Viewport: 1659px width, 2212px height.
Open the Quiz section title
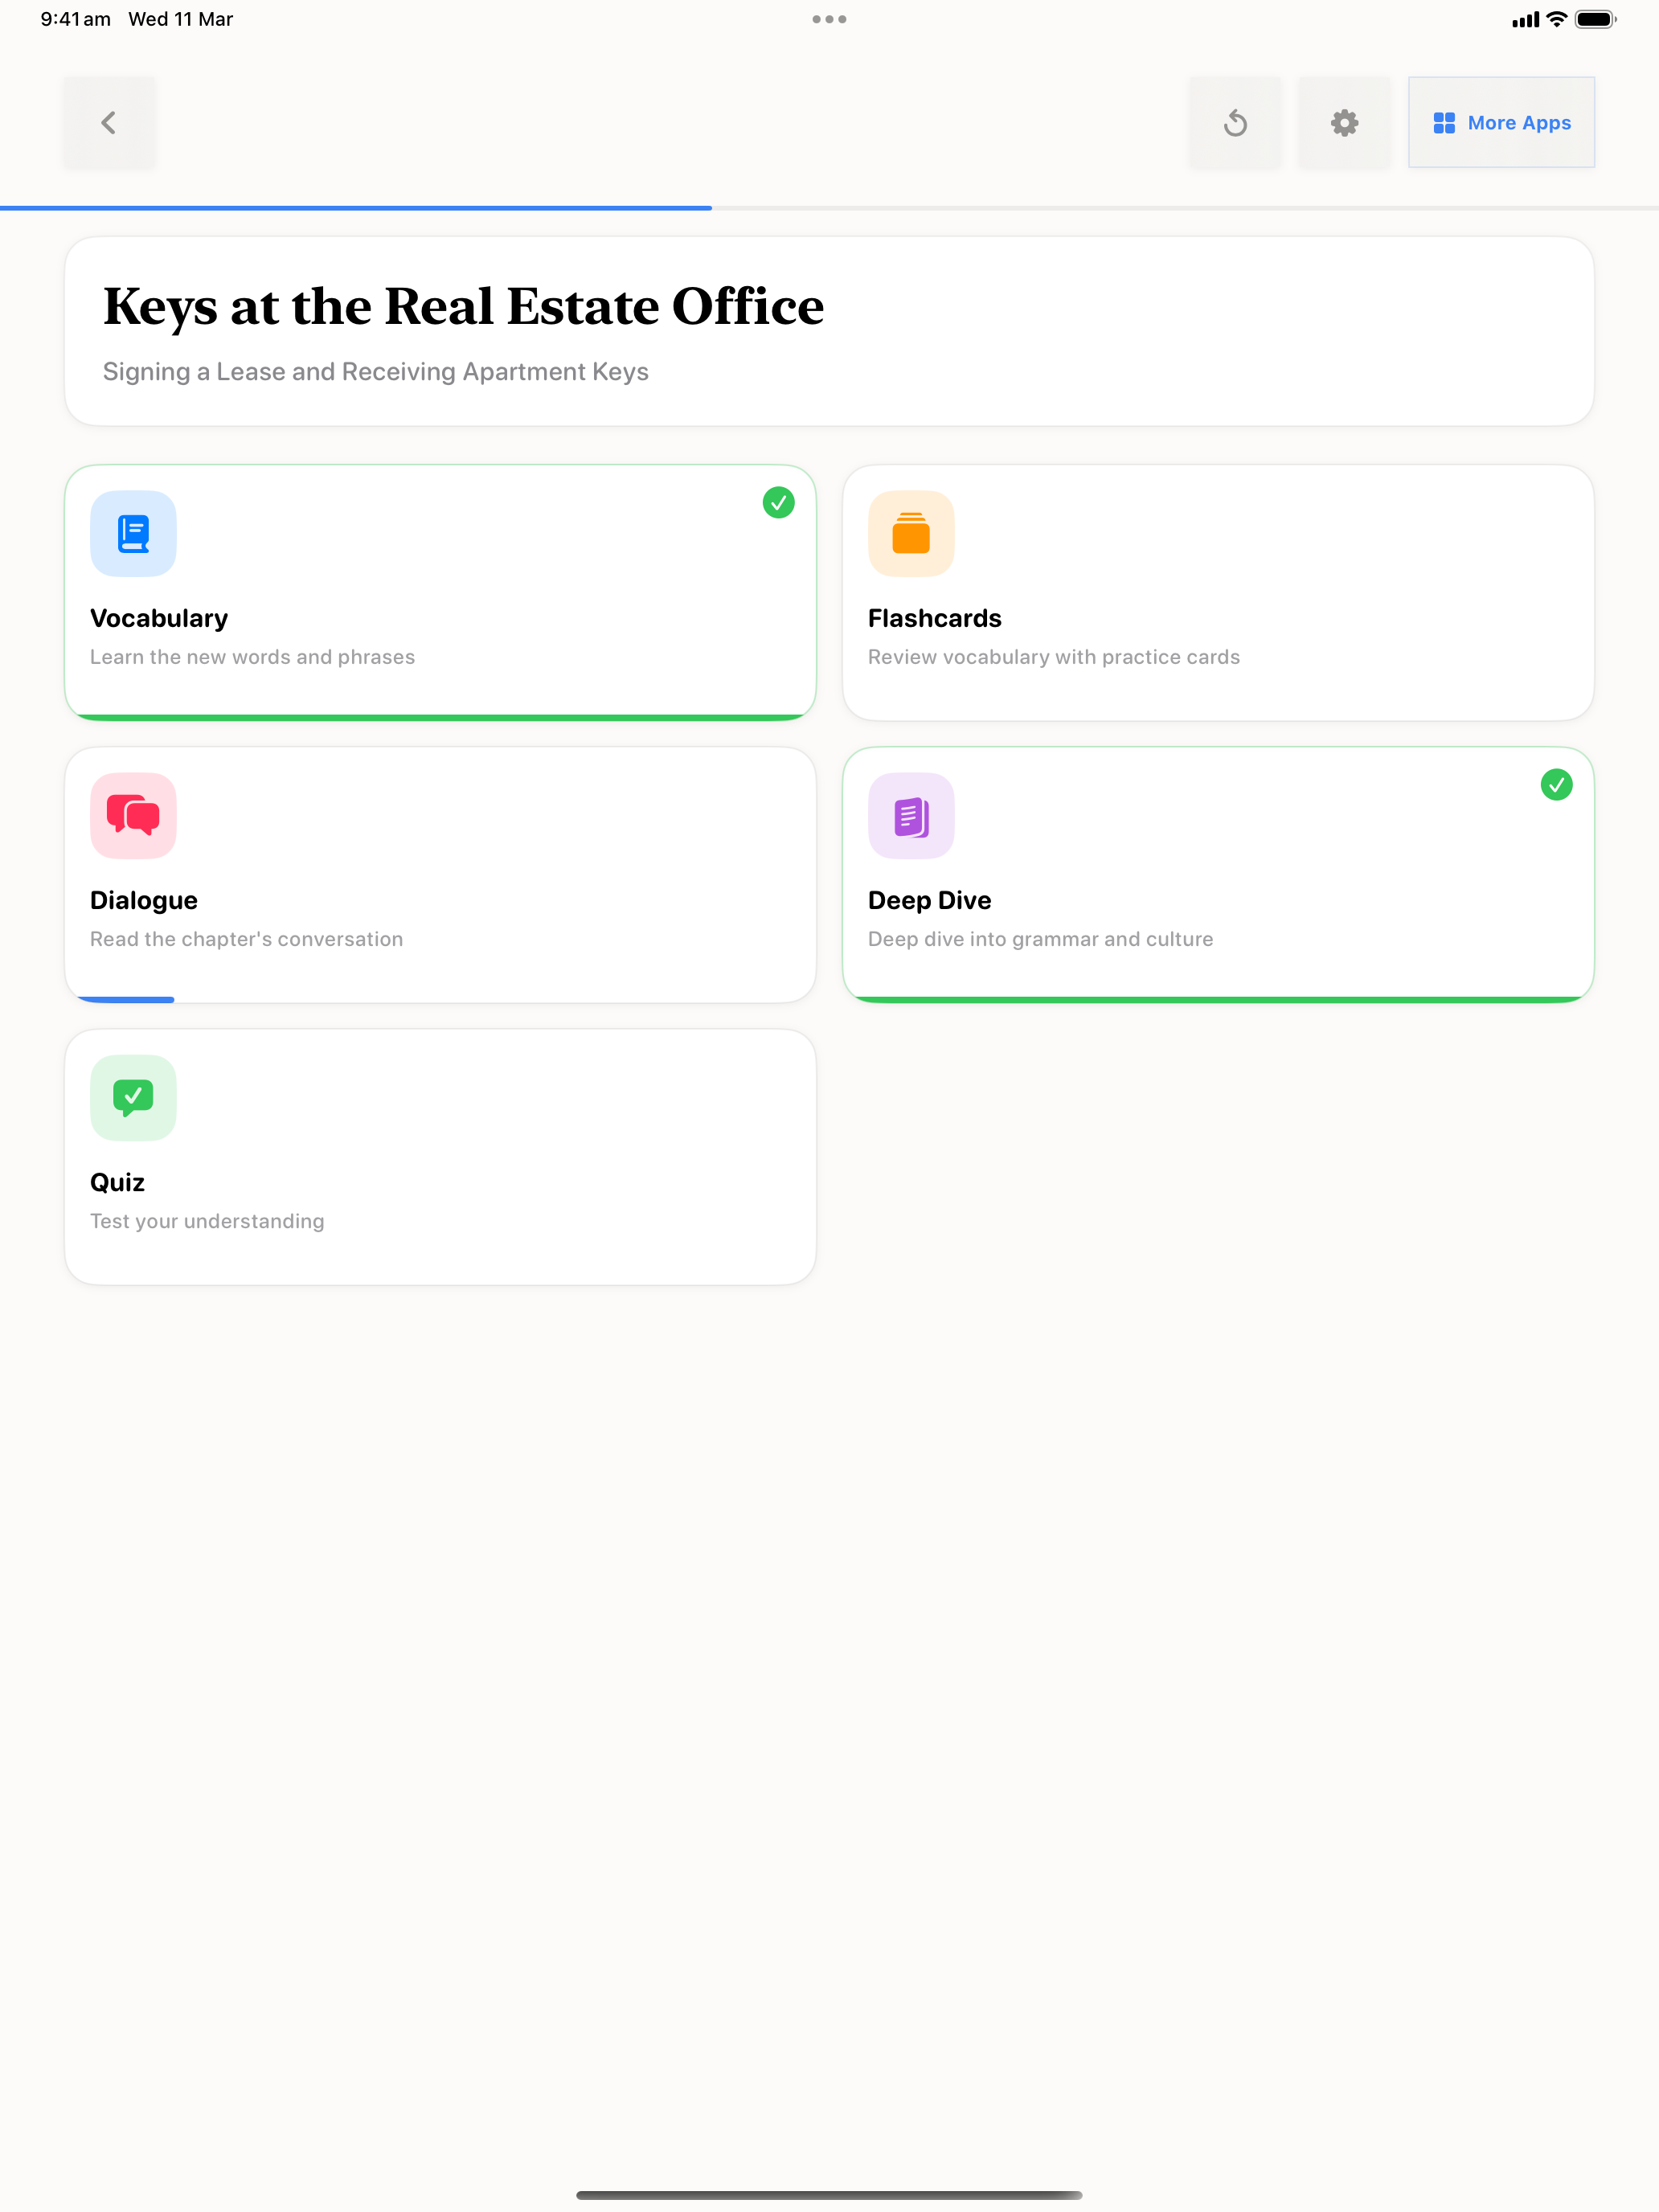point(117,1182)
